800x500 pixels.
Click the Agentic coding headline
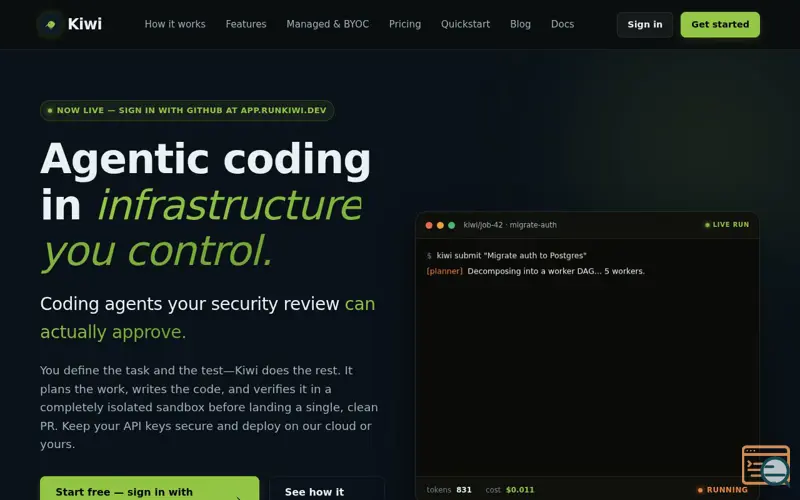[x=206, y=159]
